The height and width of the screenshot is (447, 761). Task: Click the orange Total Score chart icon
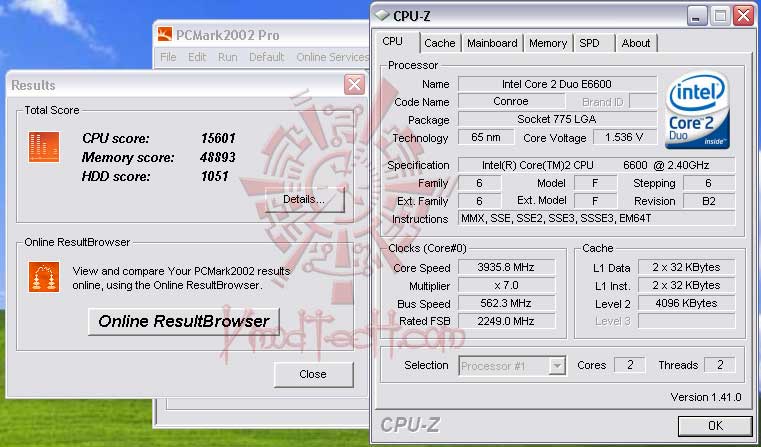(x=44, y=147)
